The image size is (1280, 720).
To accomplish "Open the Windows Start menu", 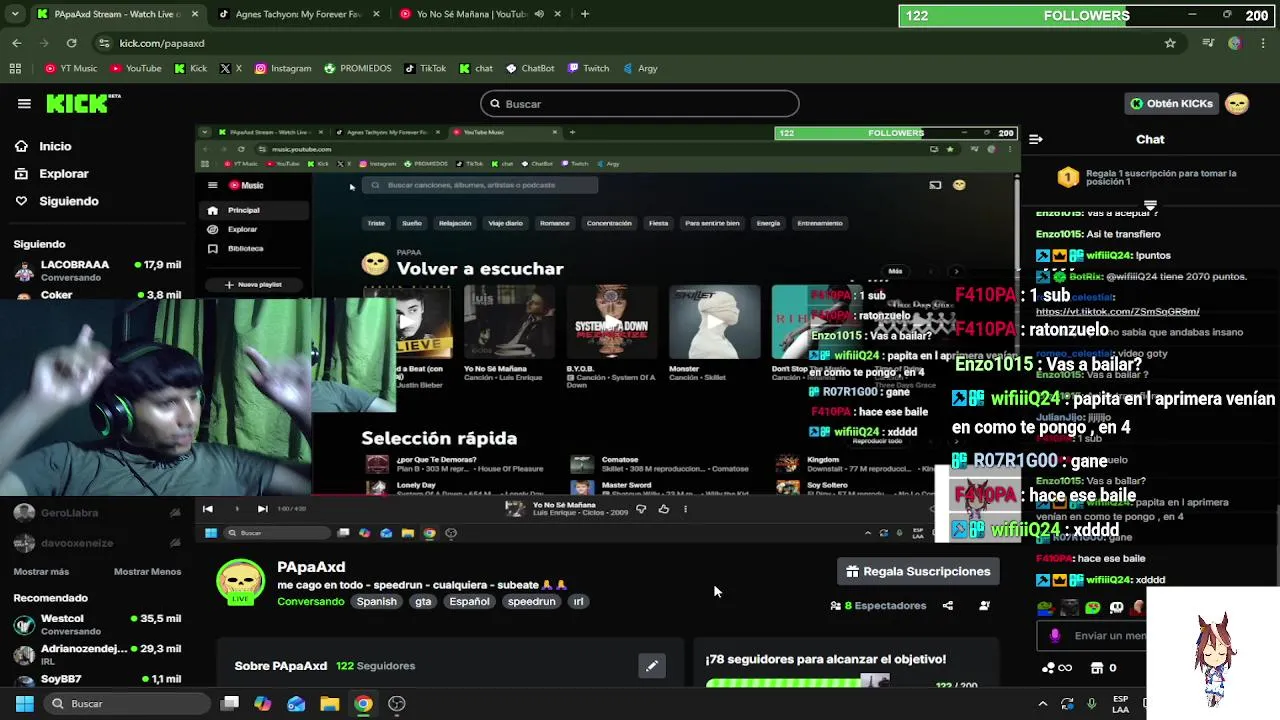I will point(24,704).
